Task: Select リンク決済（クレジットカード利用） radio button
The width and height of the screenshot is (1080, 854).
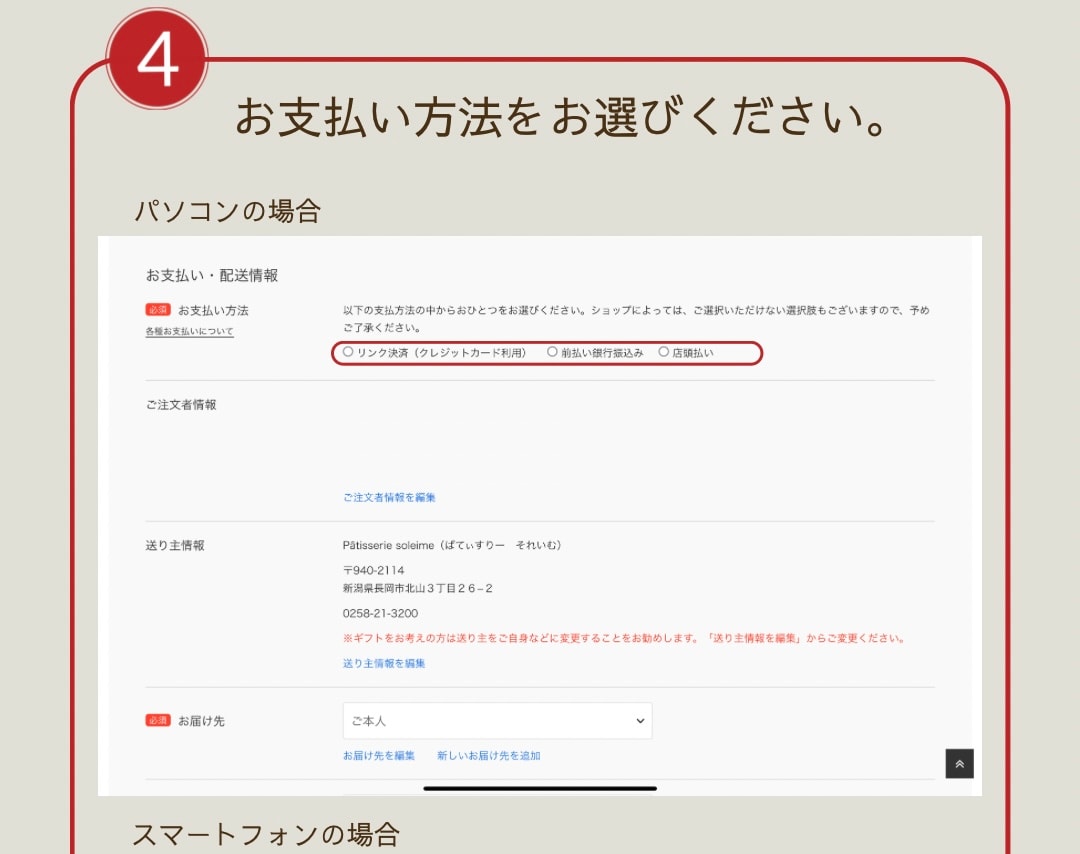Action: pyautogui.click(x=348, y=352)
